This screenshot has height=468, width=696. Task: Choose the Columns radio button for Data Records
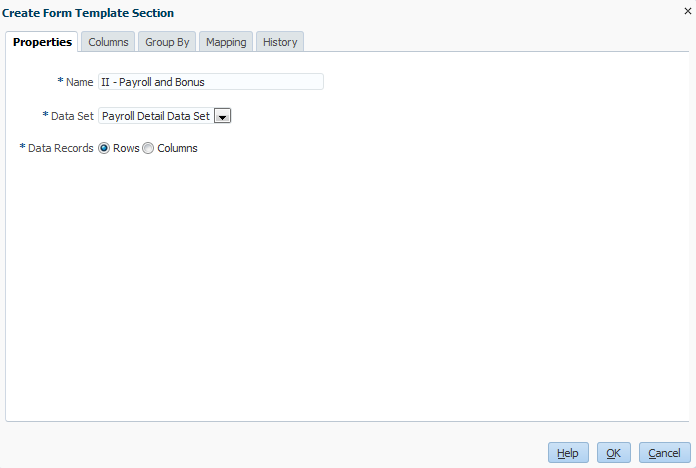coord(149,148)
